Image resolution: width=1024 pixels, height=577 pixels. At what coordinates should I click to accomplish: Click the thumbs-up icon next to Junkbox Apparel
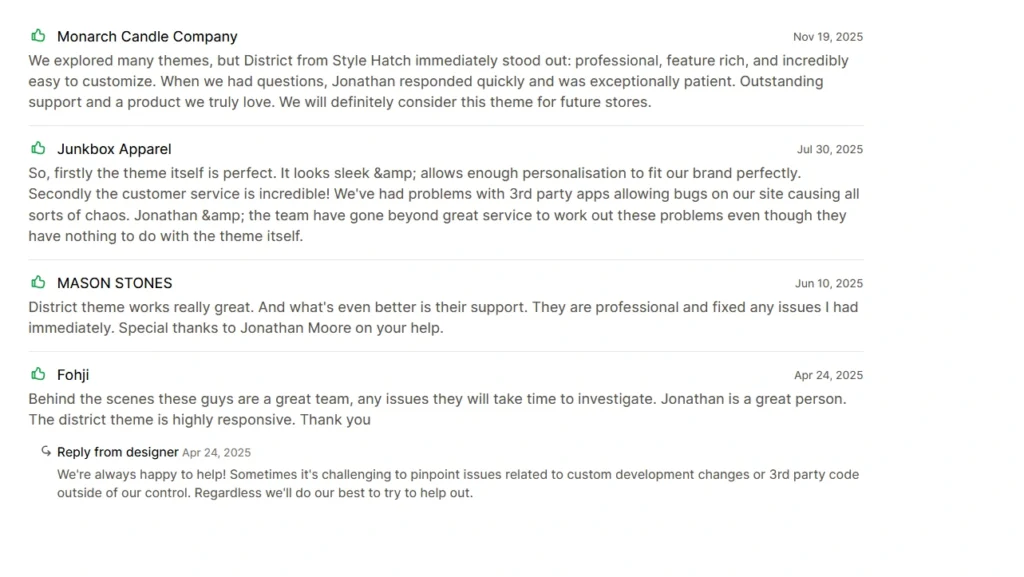click(x=38, y=148)
